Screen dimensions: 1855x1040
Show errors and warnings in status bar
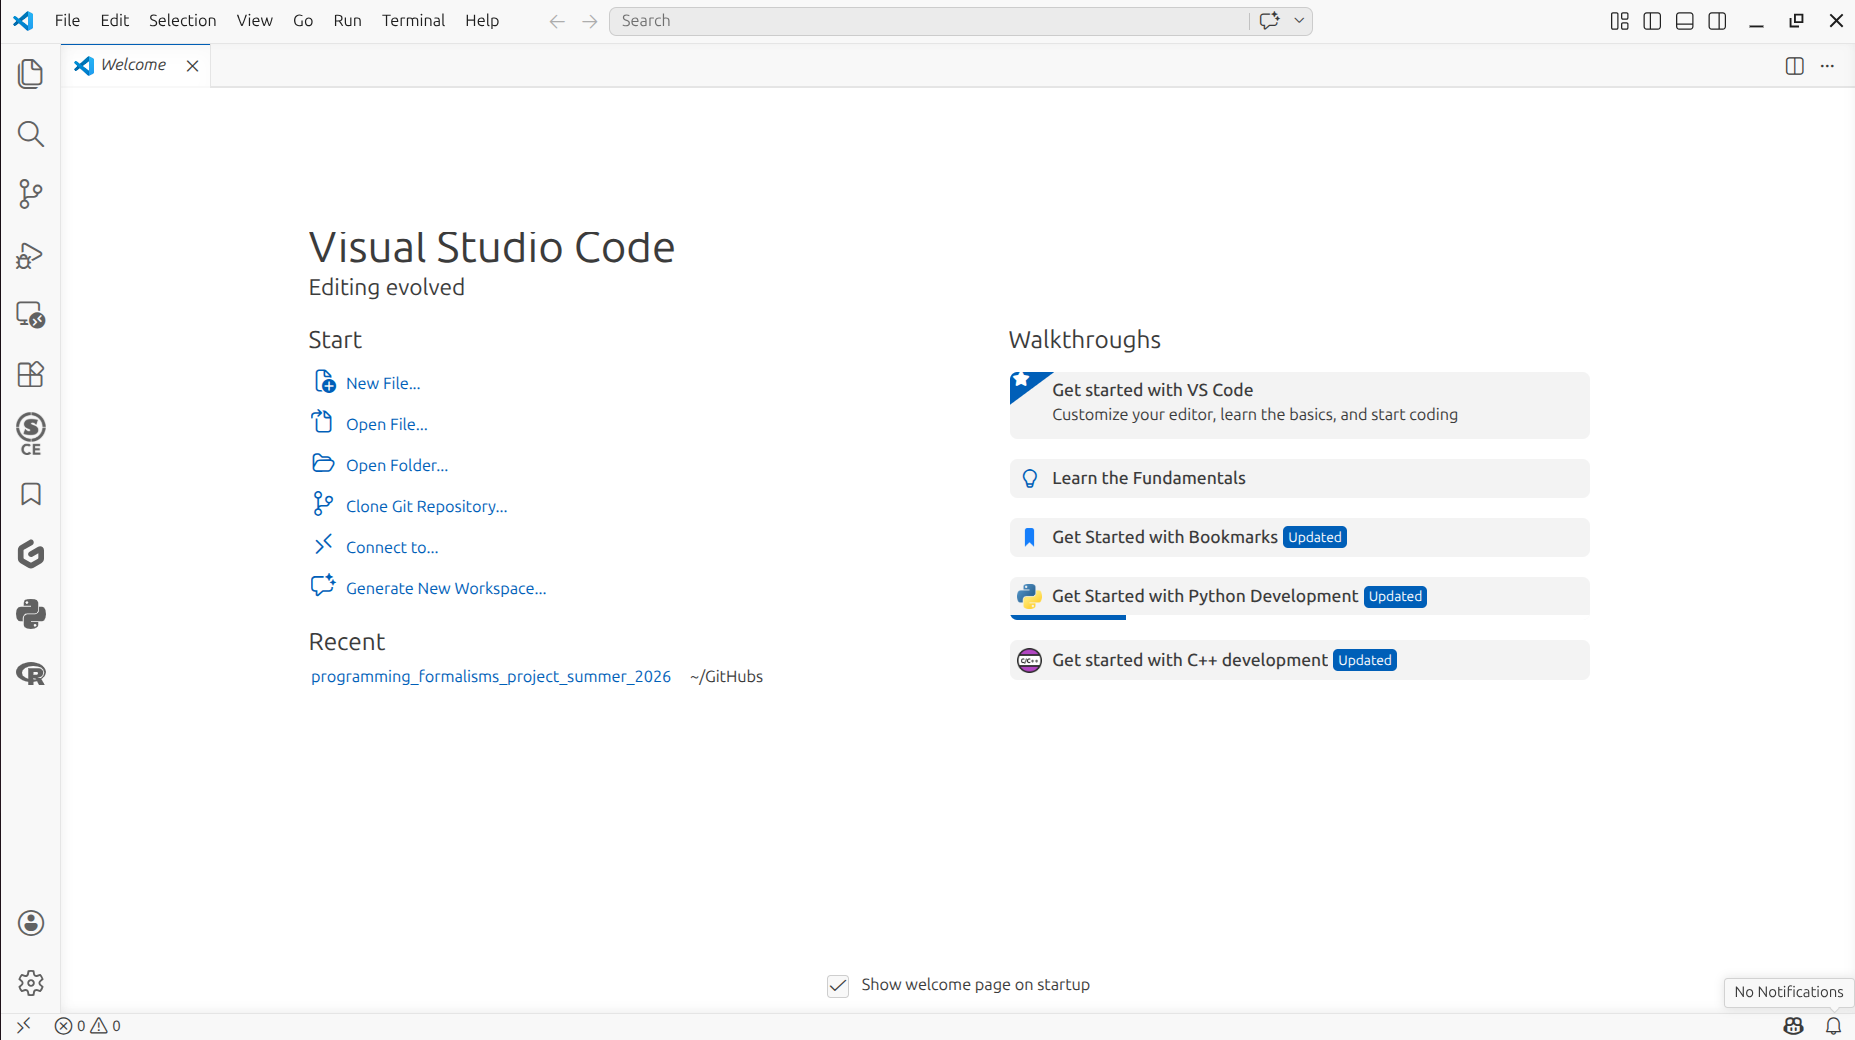click(88, 1026)
